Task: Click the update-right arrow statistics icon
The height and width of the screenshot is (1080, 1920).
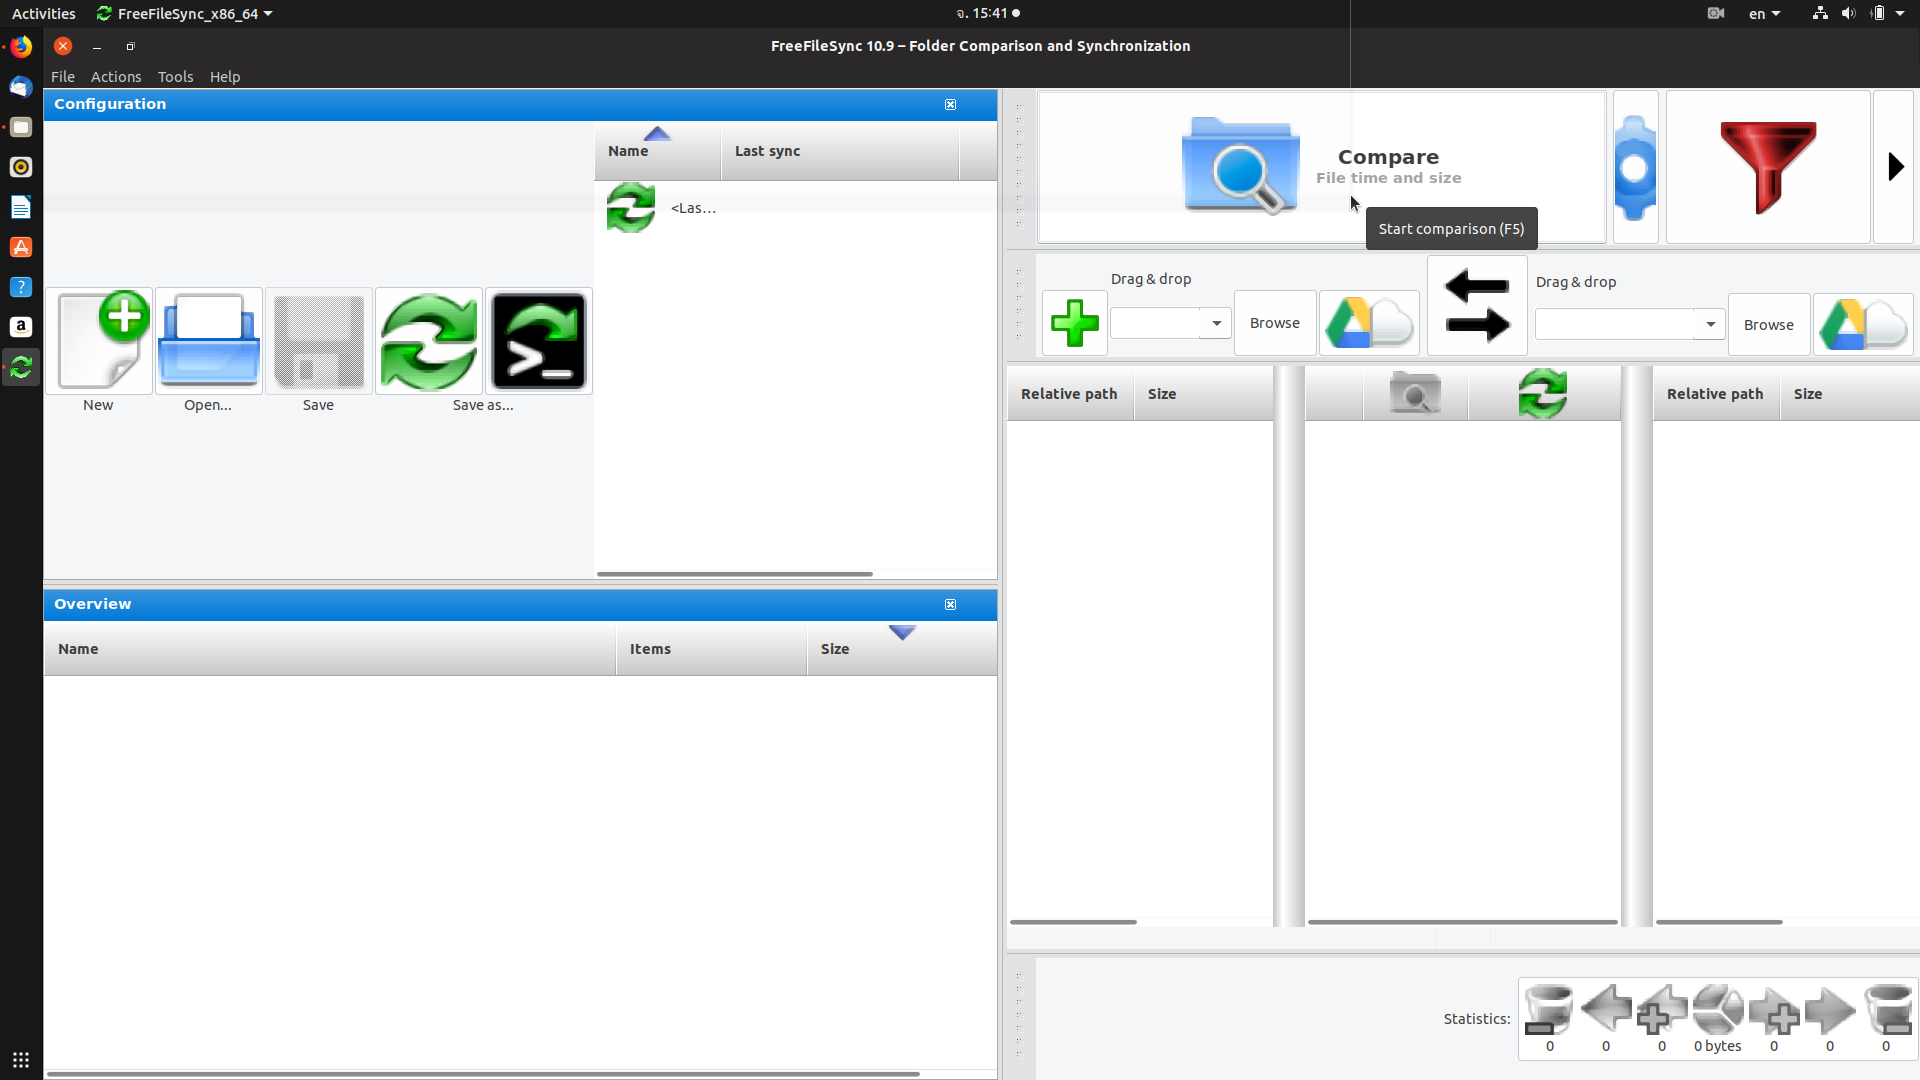Action: [x=1830, y=1010]
